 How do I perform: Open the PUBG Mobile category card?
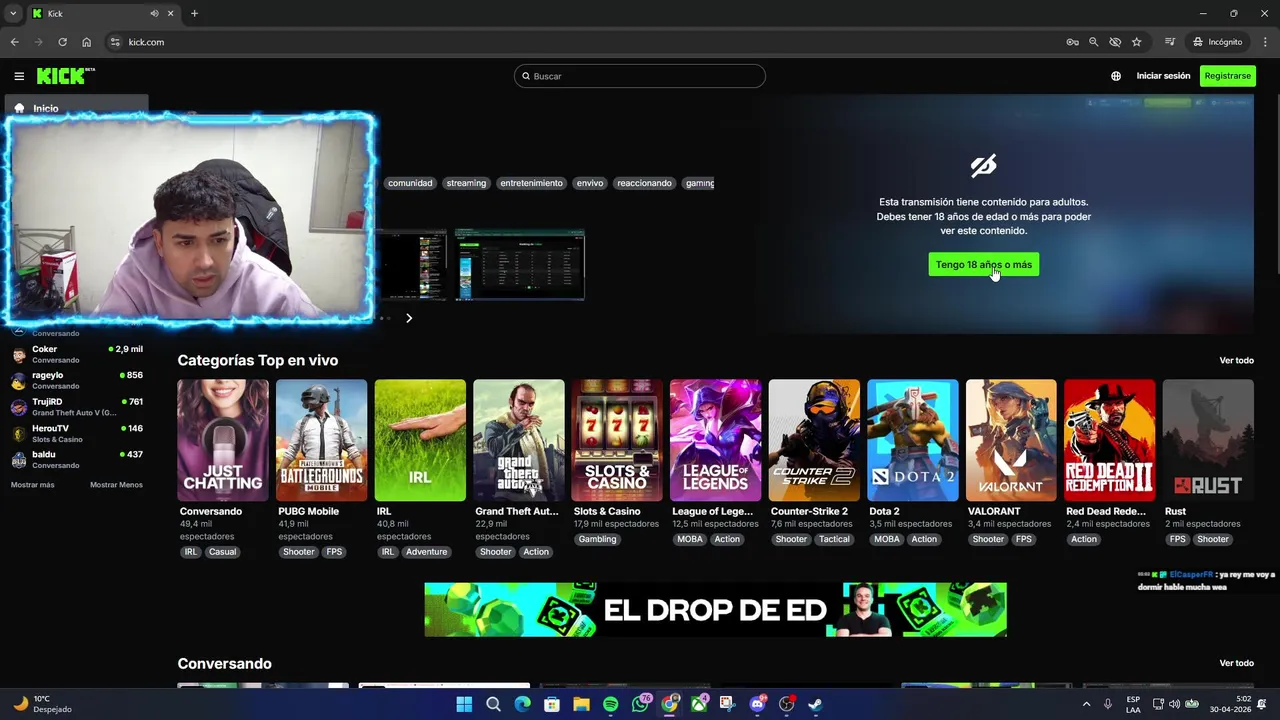point(321,440)
